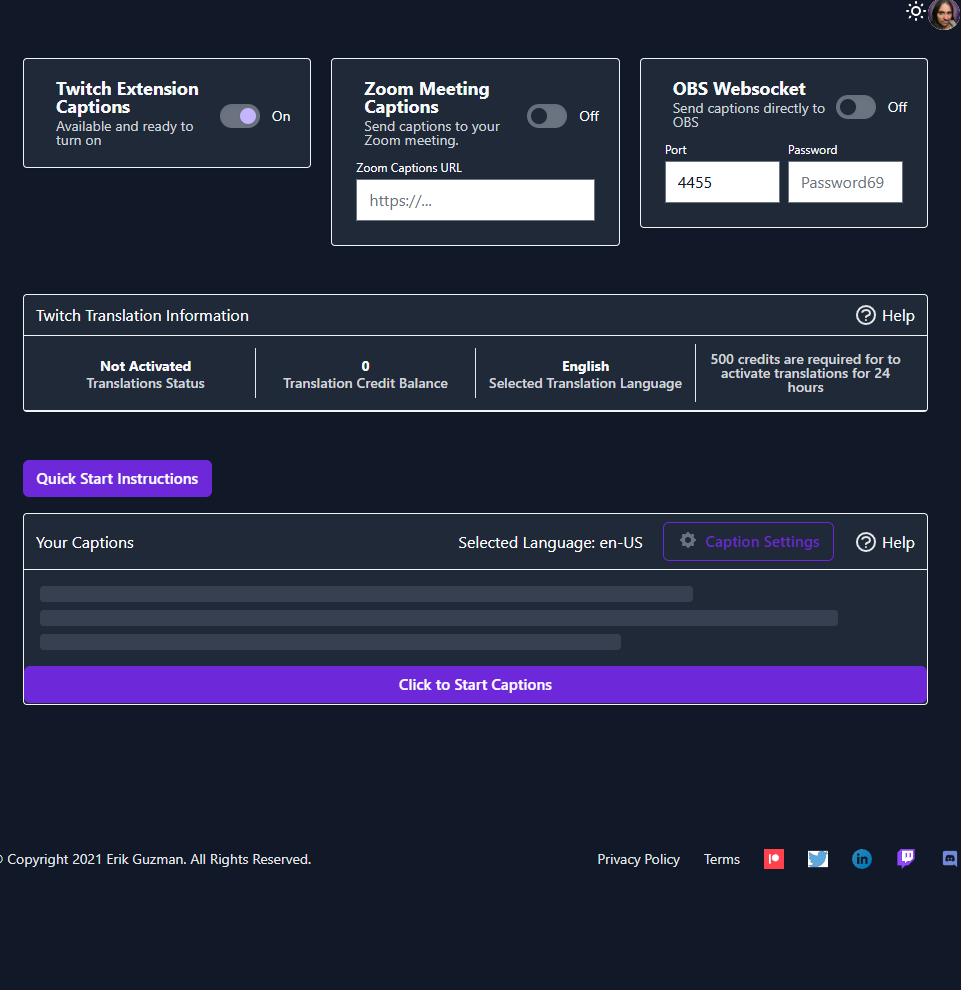Click the 'Twitch Translation Information' heading
Image resolution: width=961 pixels, height=990 pixels.
coord(142,316)
